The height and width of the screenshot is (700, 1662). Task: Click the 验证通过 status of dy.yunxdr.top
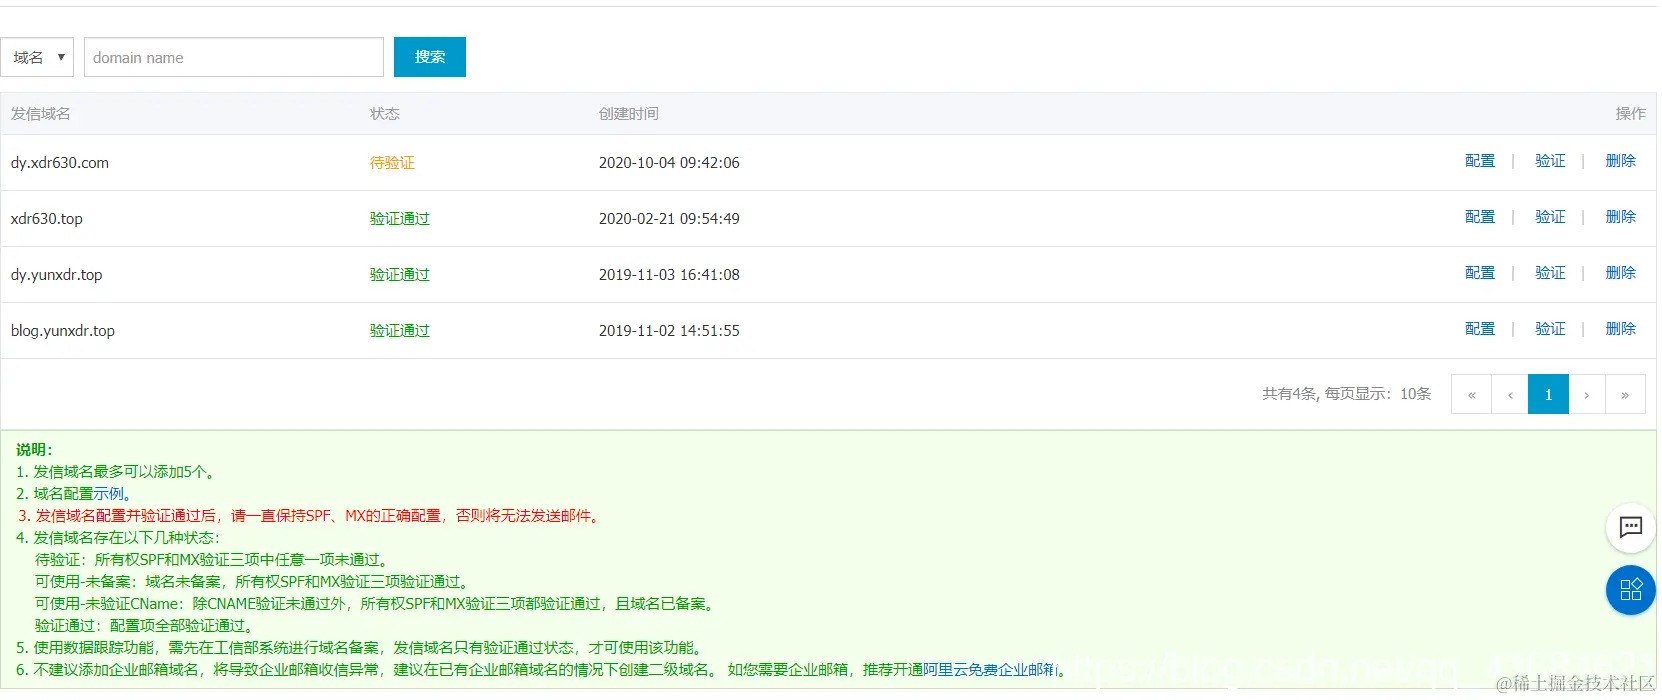pos(400,275)
